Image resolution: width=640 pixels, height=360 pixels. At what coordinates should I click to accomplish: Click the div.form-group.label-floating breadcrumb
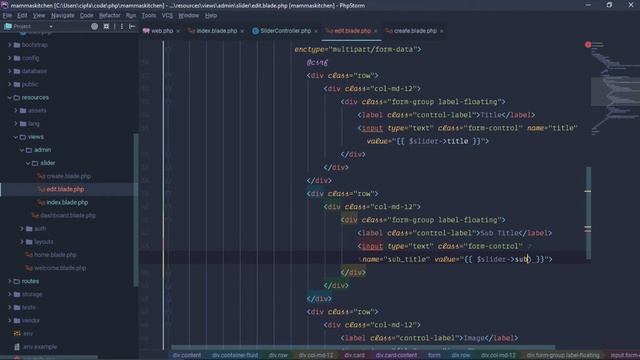point(563,356)
